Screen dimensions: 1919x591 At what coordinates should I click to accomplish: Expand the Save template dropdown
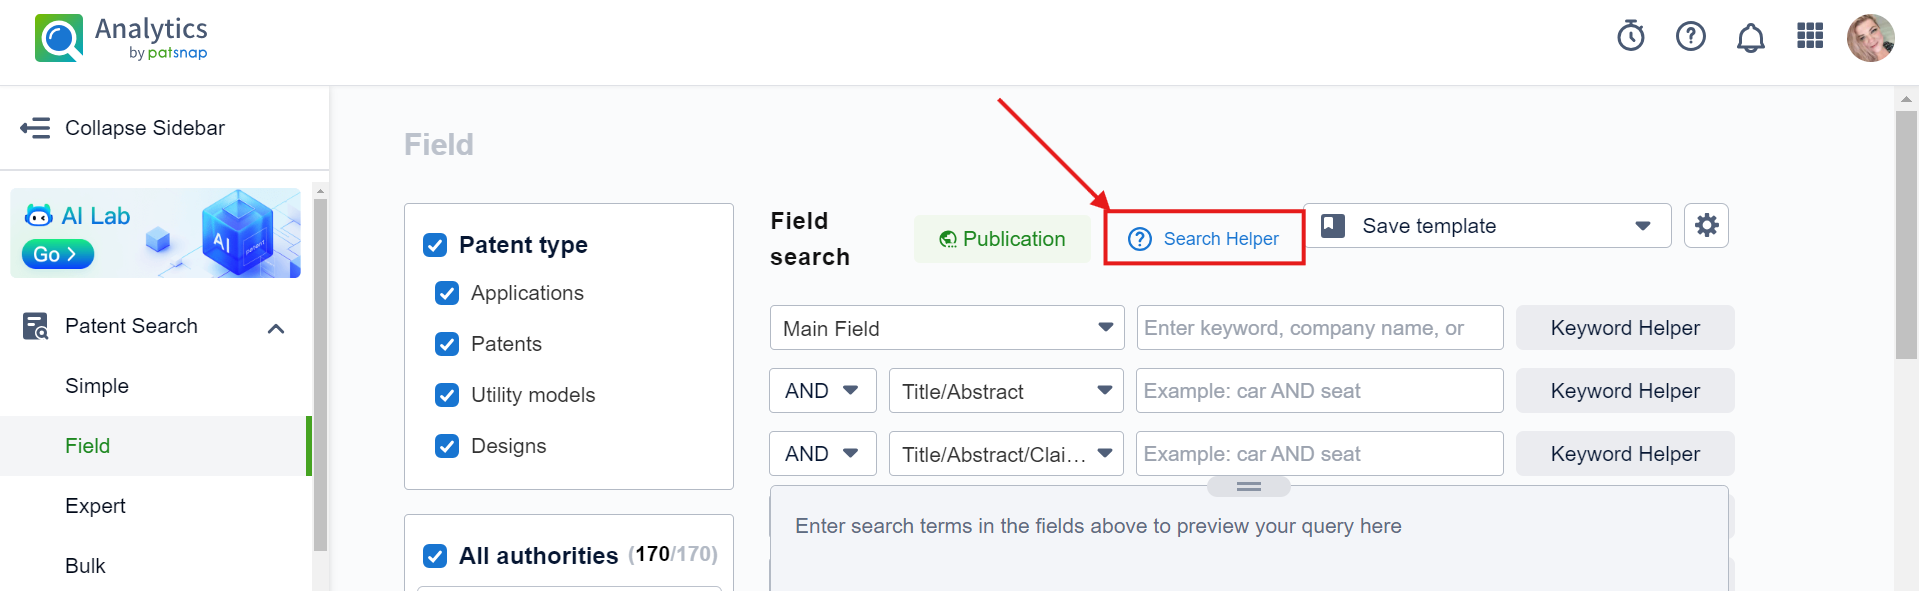click(1642, 226)
